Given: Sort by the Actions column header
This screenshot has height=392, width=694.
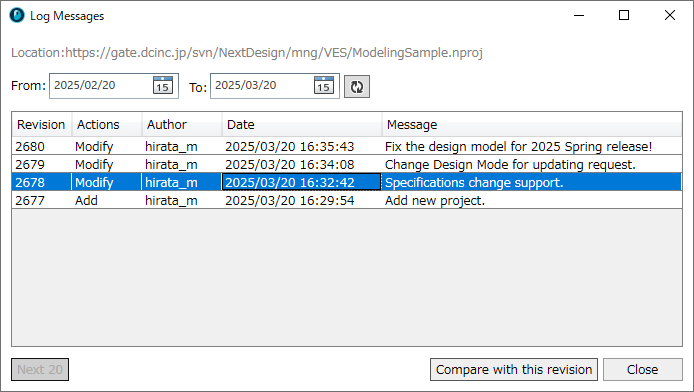Looking at the screenshot, I should click(107, 125).
